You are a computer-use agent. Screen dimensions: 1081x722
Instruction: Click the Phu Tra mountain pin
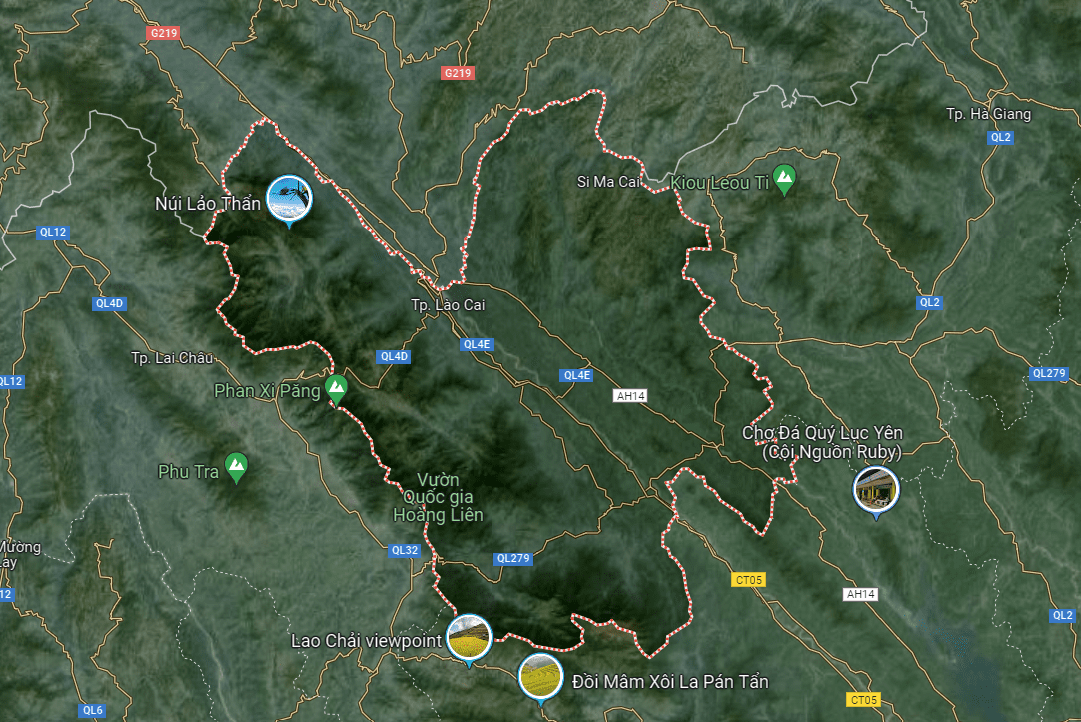(236, 468)
